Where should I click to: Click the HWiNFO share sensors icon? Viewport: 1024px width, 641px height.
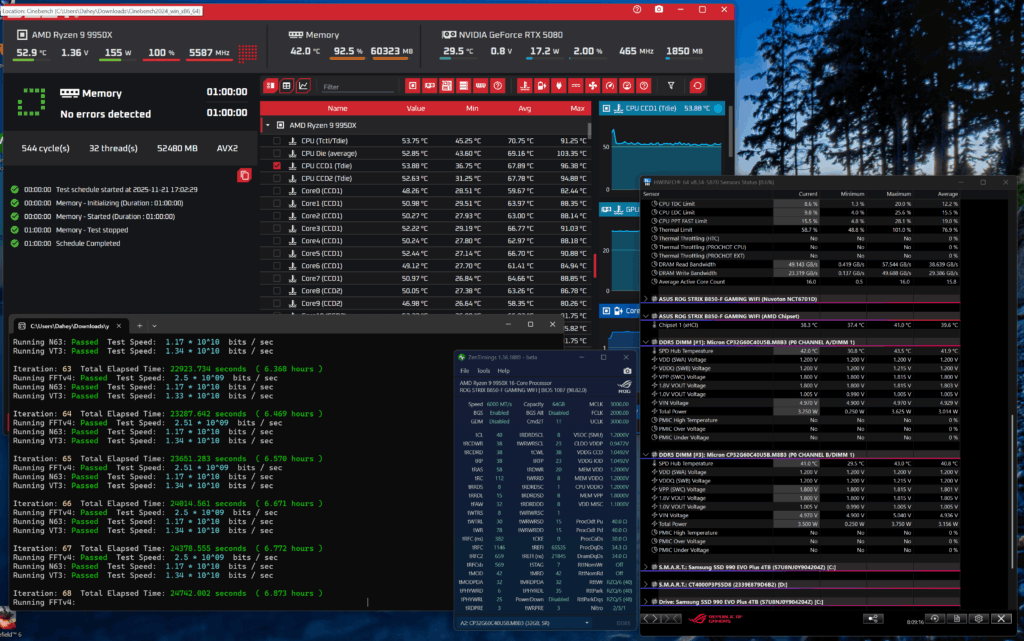click(x=873, y=619)
